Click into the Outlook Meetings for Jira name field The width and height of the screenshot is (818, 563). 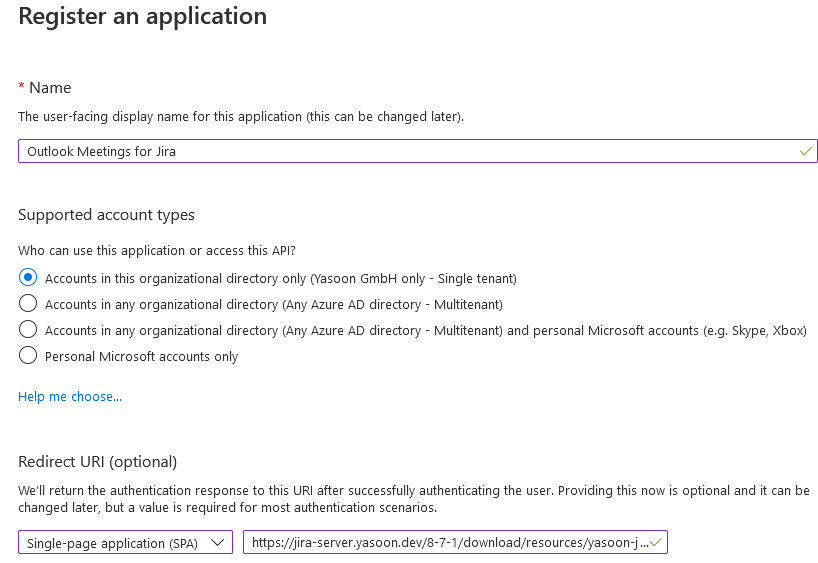[x=400, y=151]
